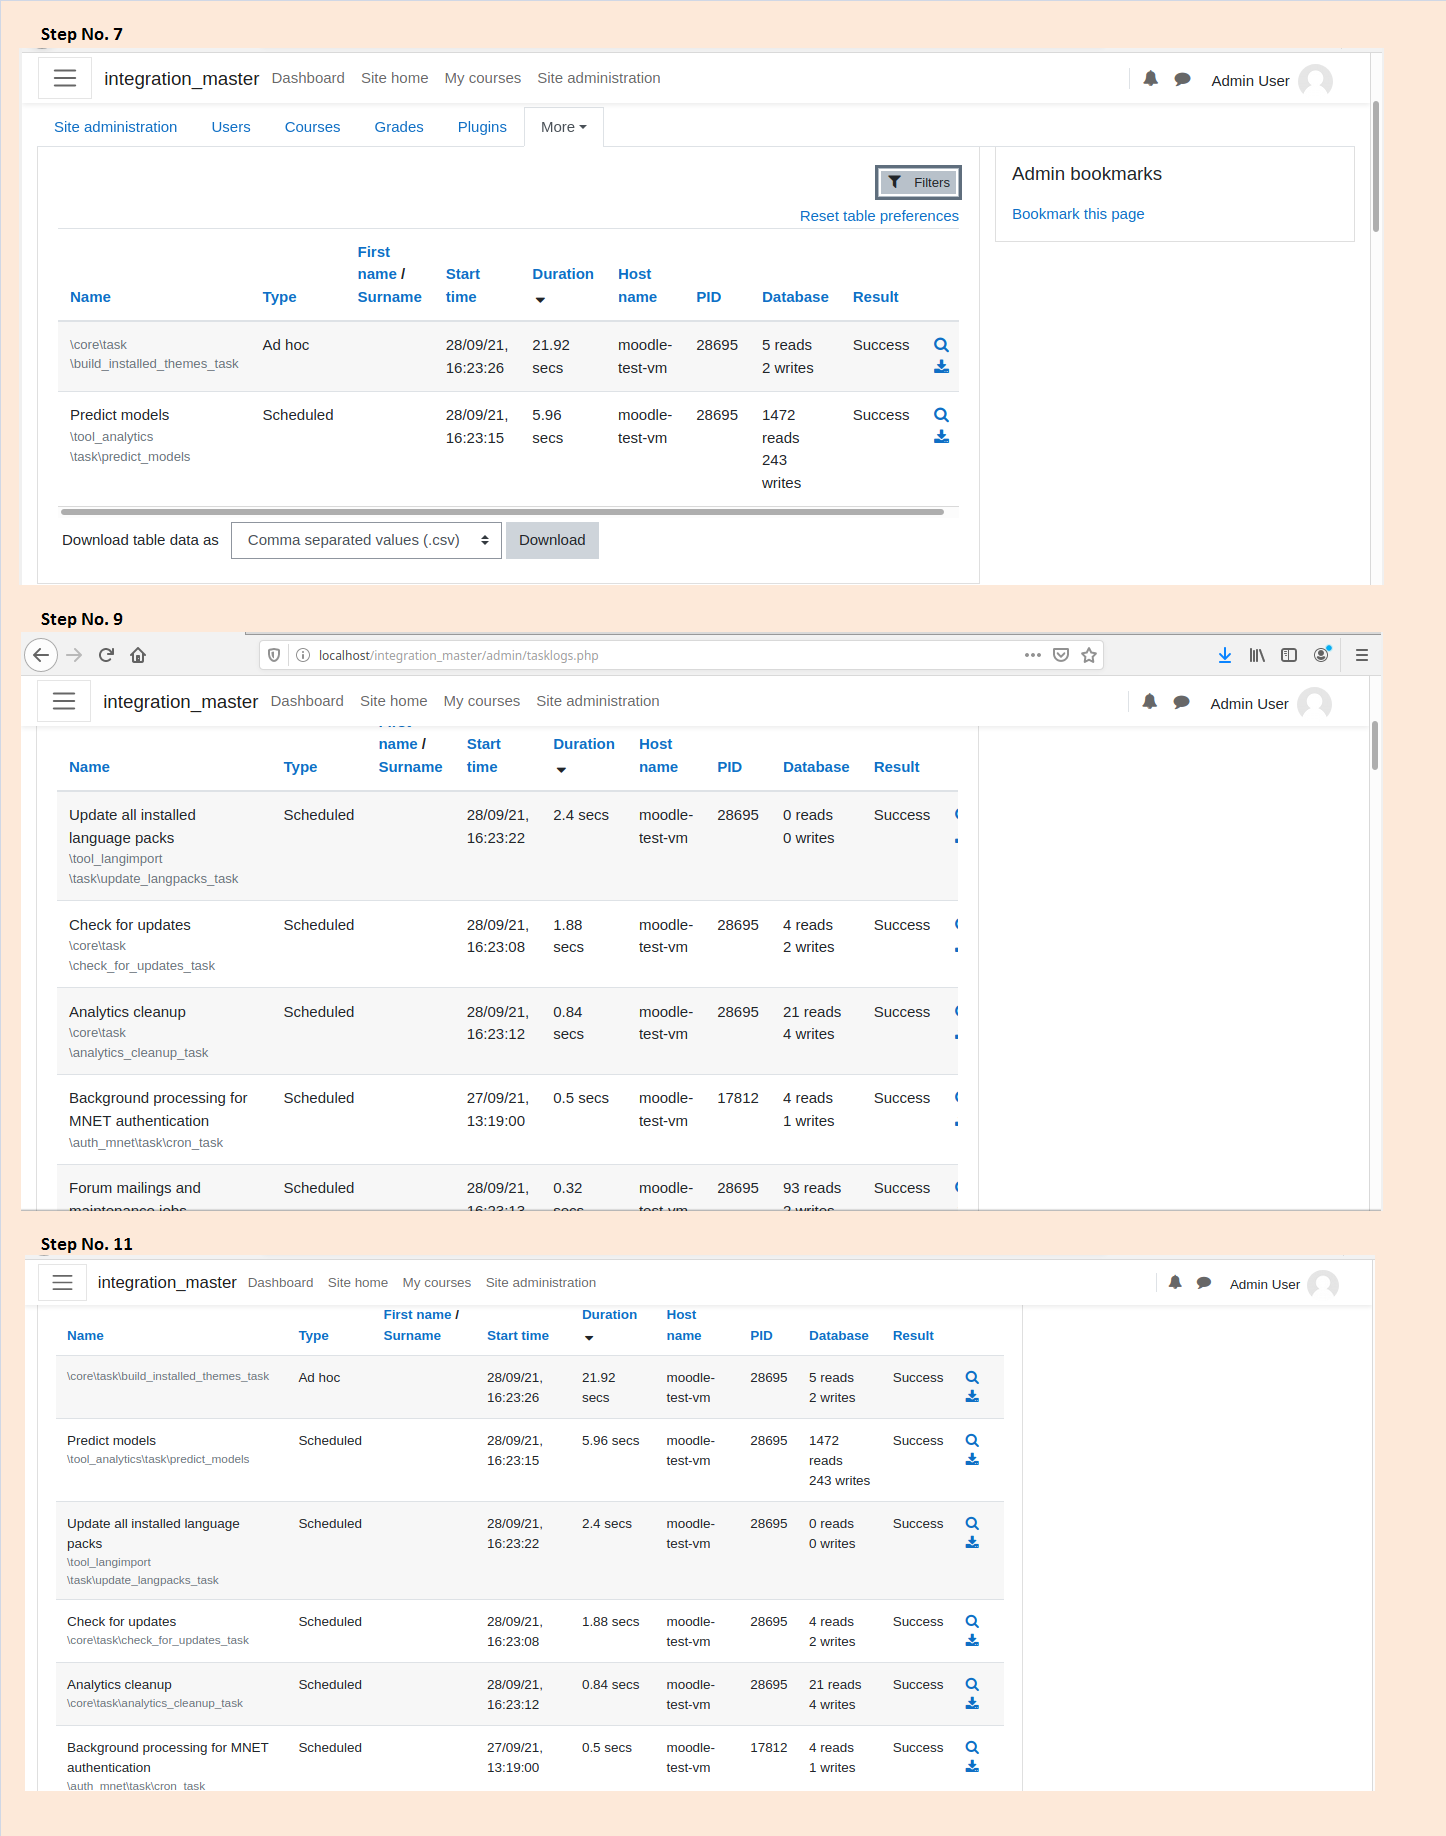Click the Check for updates task name, Step 9
The image size is (1446, 1836).
point(130,925)
